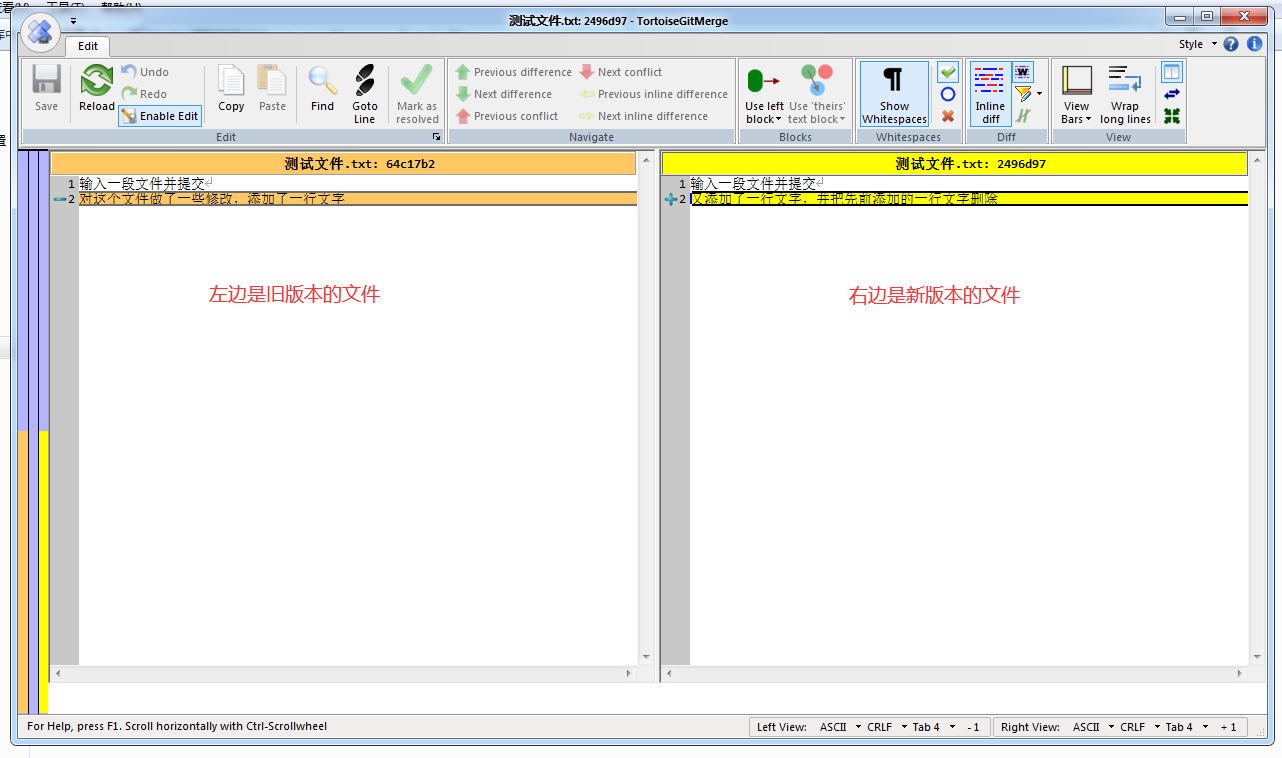Open the blue Help question mark
Viewport: 1282px width, 758px height.
1231,44
